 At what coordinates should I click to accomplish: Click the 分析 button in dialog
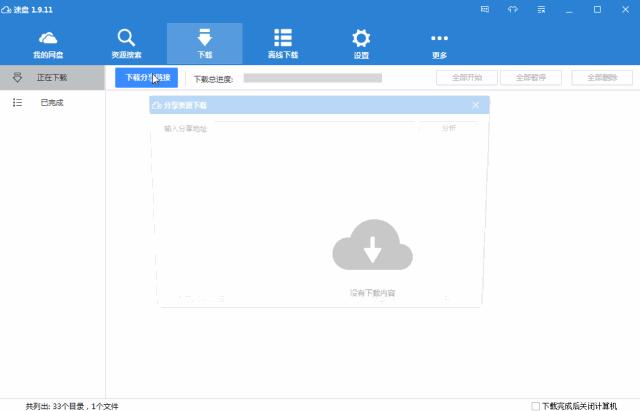point(449,129)
